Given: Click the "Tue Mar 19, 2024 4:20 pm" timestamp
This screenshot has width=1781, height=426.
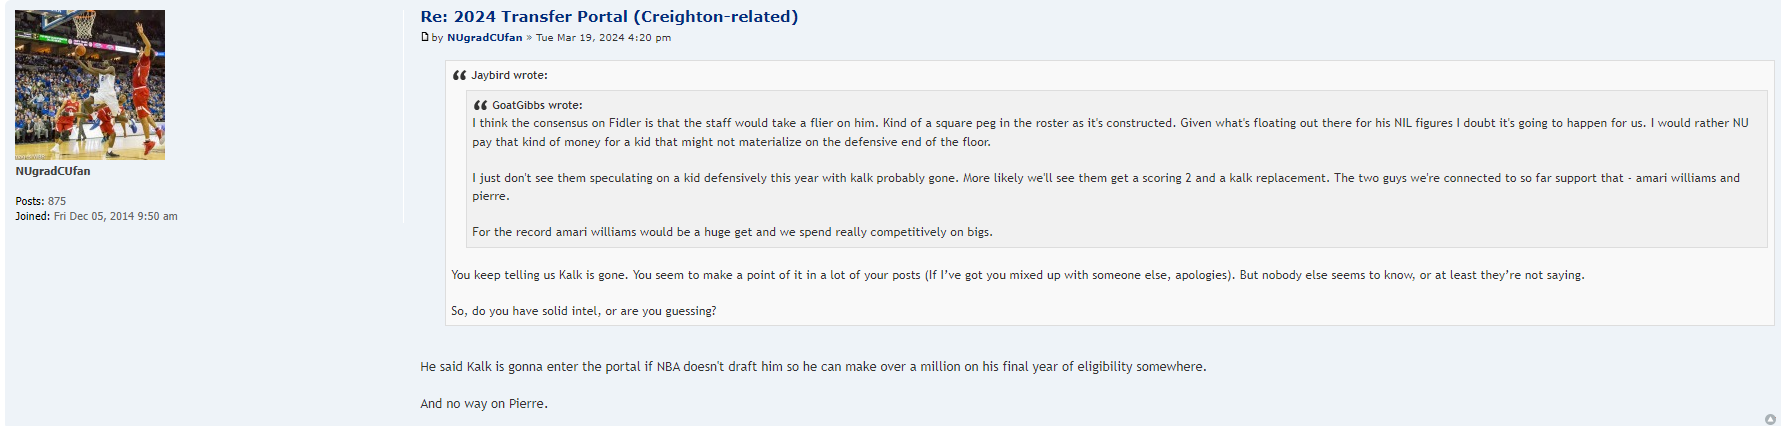Looking at the screenshot, I should (x=603, y=38).
